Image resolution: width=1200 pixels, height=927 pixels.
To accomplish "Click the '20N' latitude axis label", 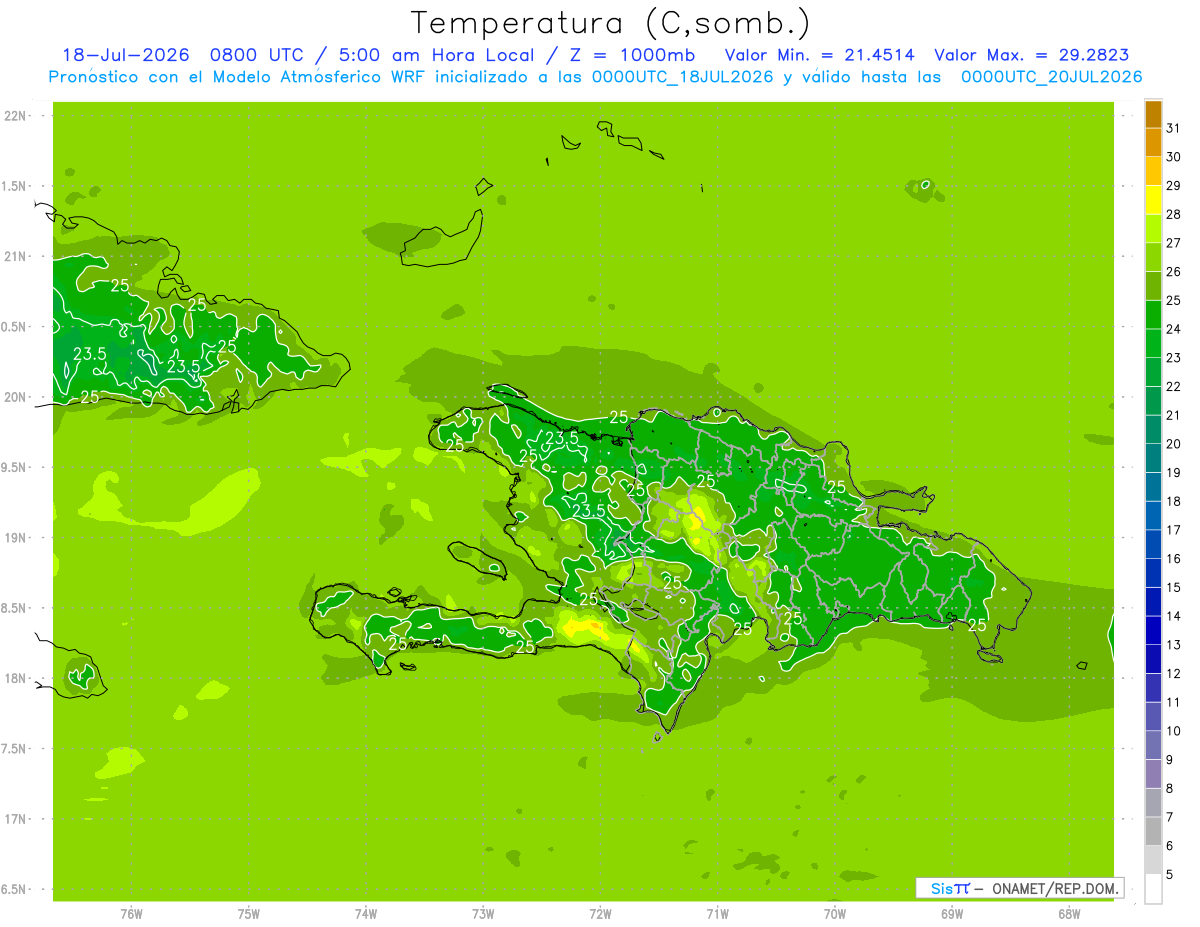I will [x=15, y=397].
